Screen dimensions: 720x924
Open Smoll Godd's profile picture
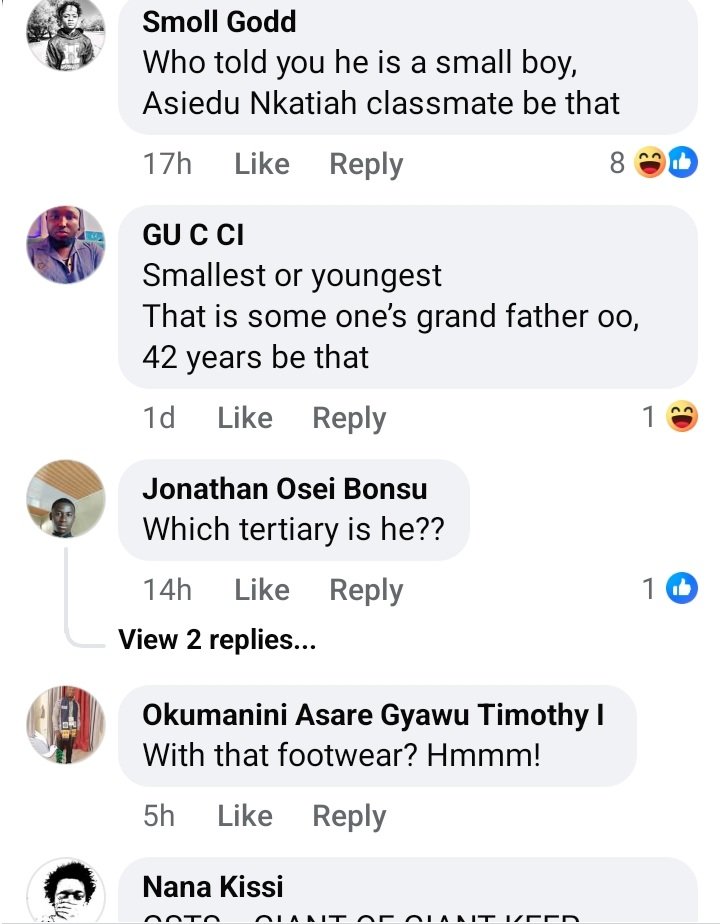(66, 33)
